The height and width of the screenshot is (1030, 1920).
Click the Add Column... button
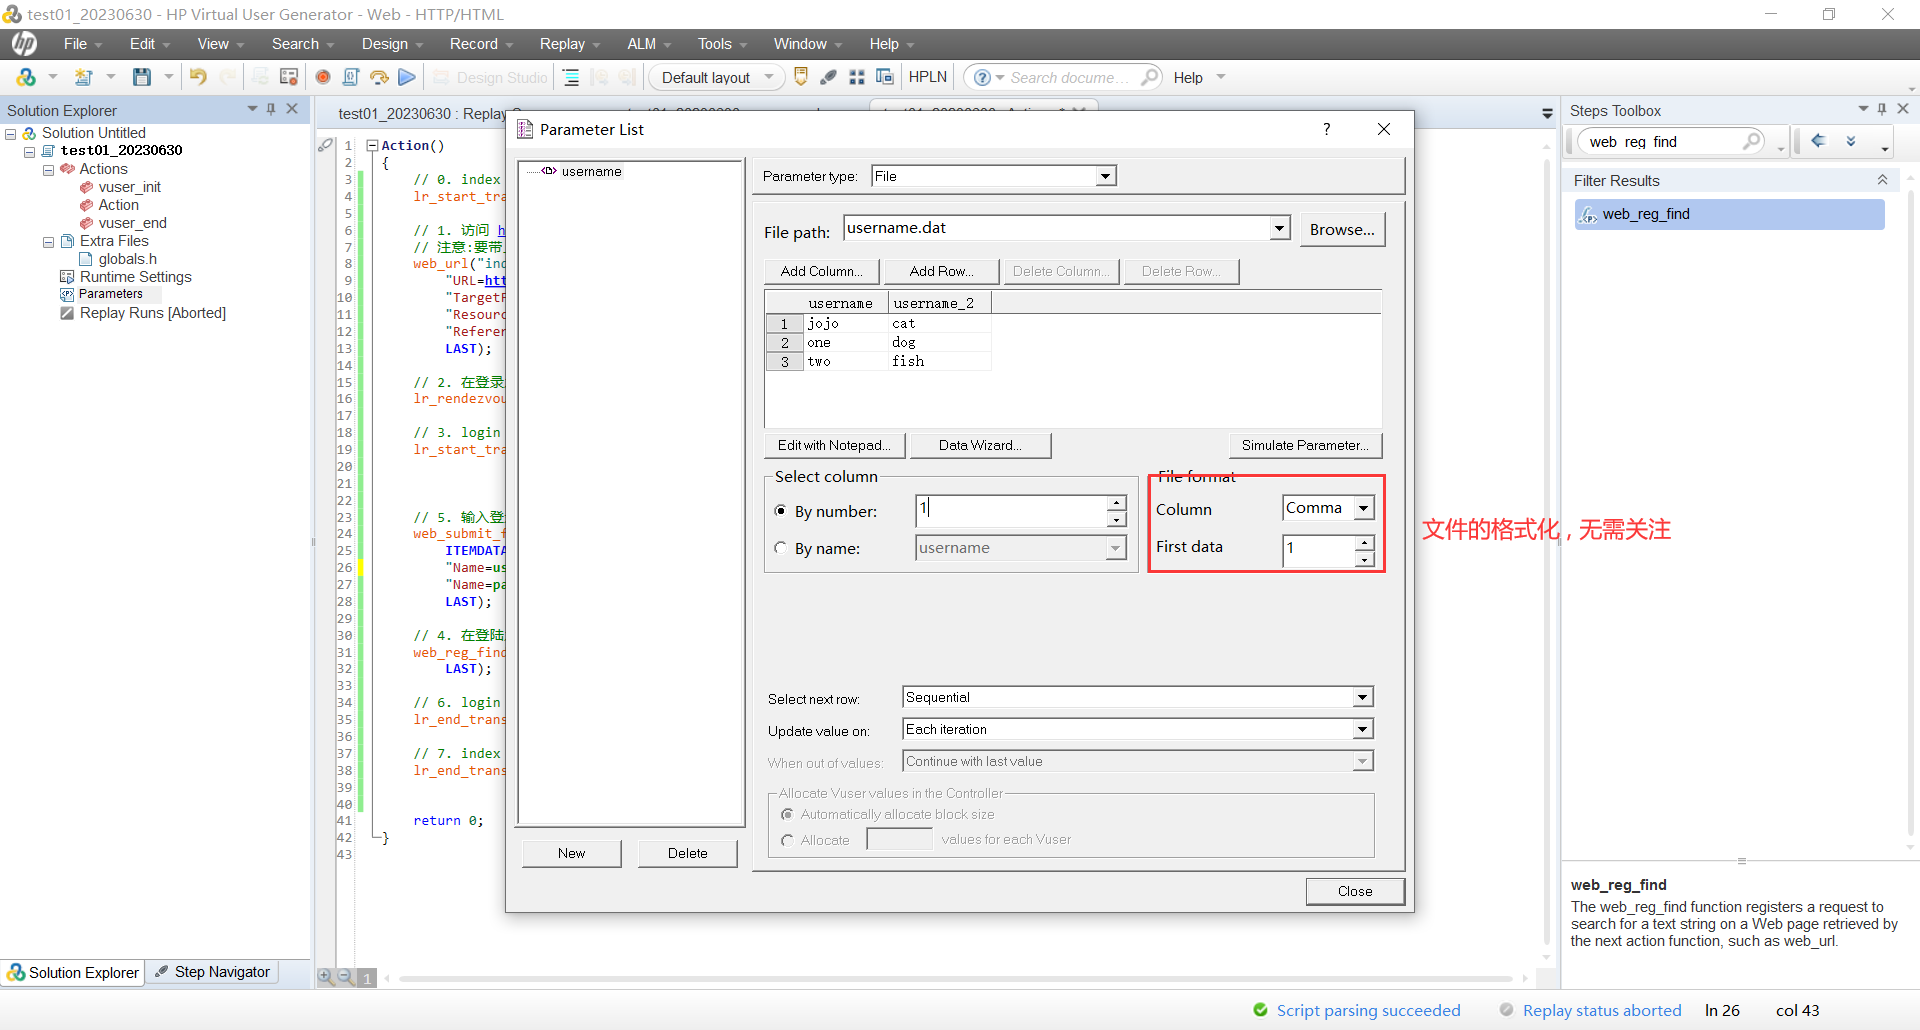point(822,271)
